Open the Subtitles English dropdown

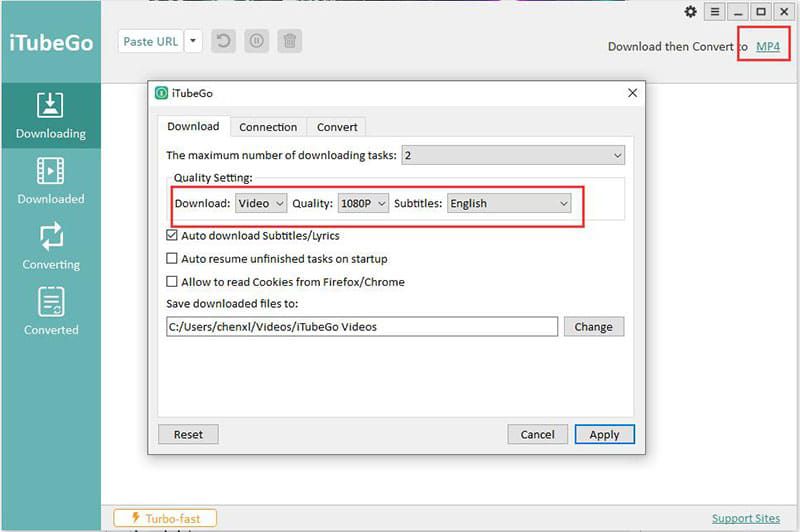[x=509, y=204]
